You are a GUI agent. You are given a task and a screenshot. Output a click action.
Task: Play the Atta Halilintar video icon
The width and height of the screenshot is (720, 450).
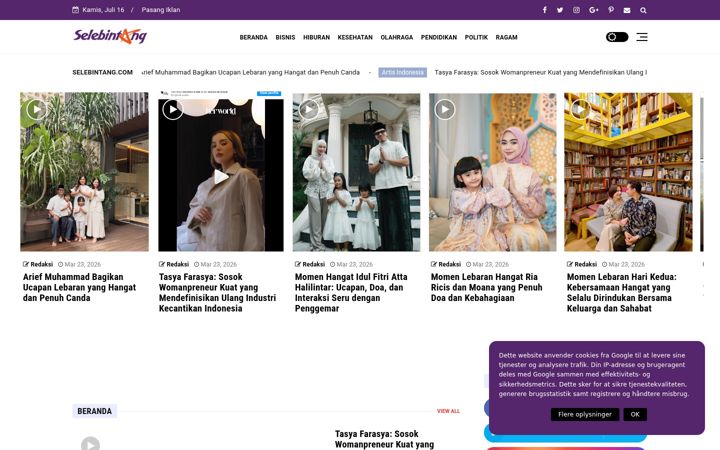point(309,109)
